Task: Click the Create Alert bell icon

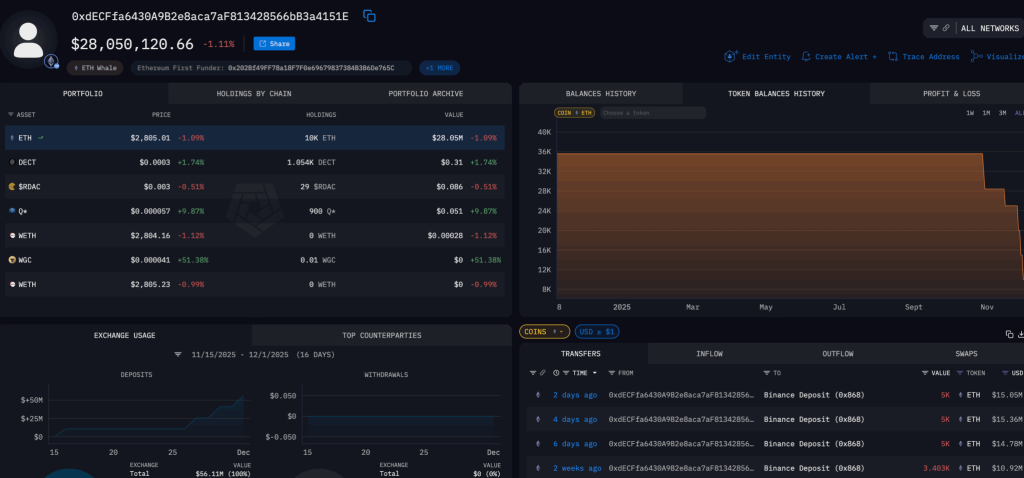Action: 806,57
